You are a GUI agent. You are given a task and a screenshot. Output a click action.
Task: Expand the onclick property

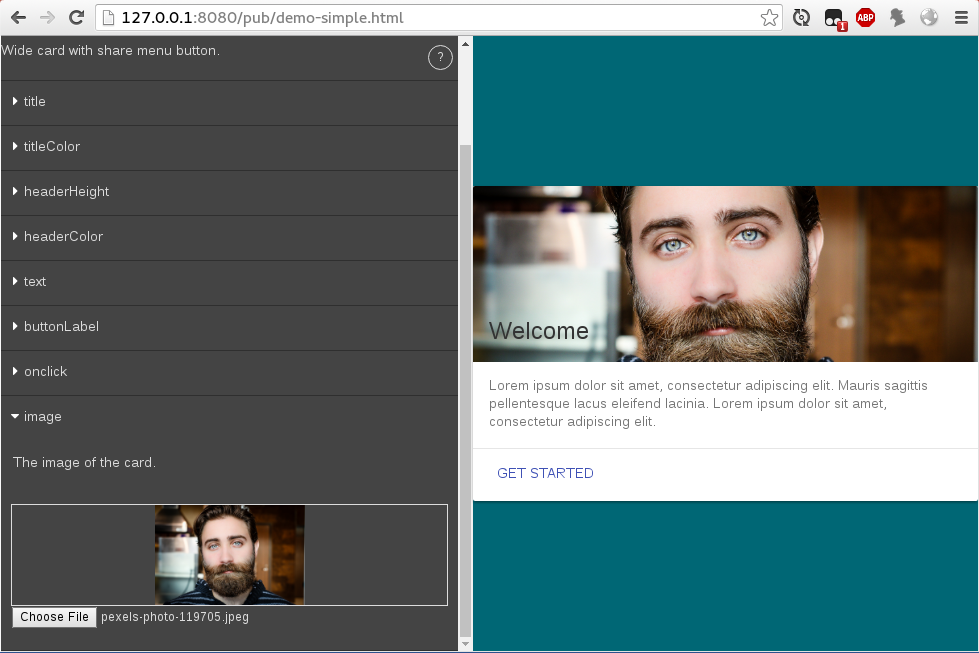[x=229, y=371]
